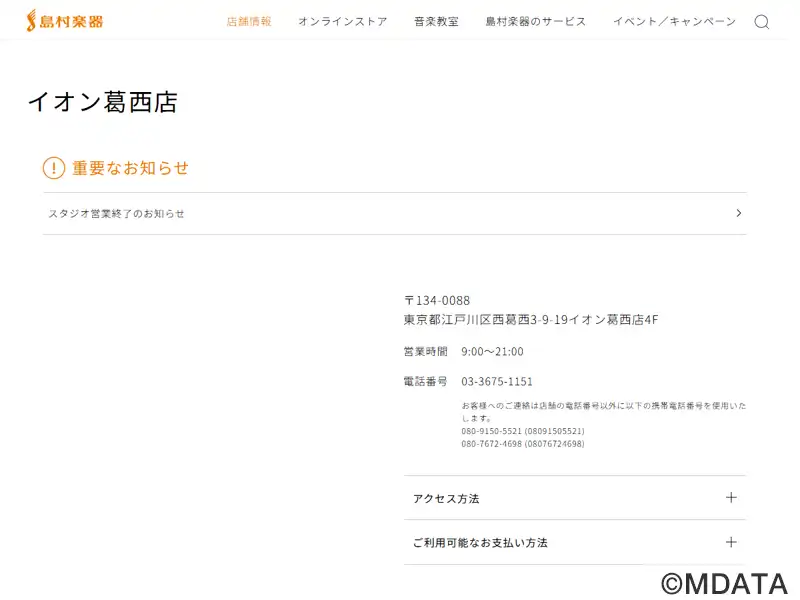Screen dimensions: 800x600
Task: Expand the ご利用可能なお支払い方法 section
Action: [x=575, y=542]
